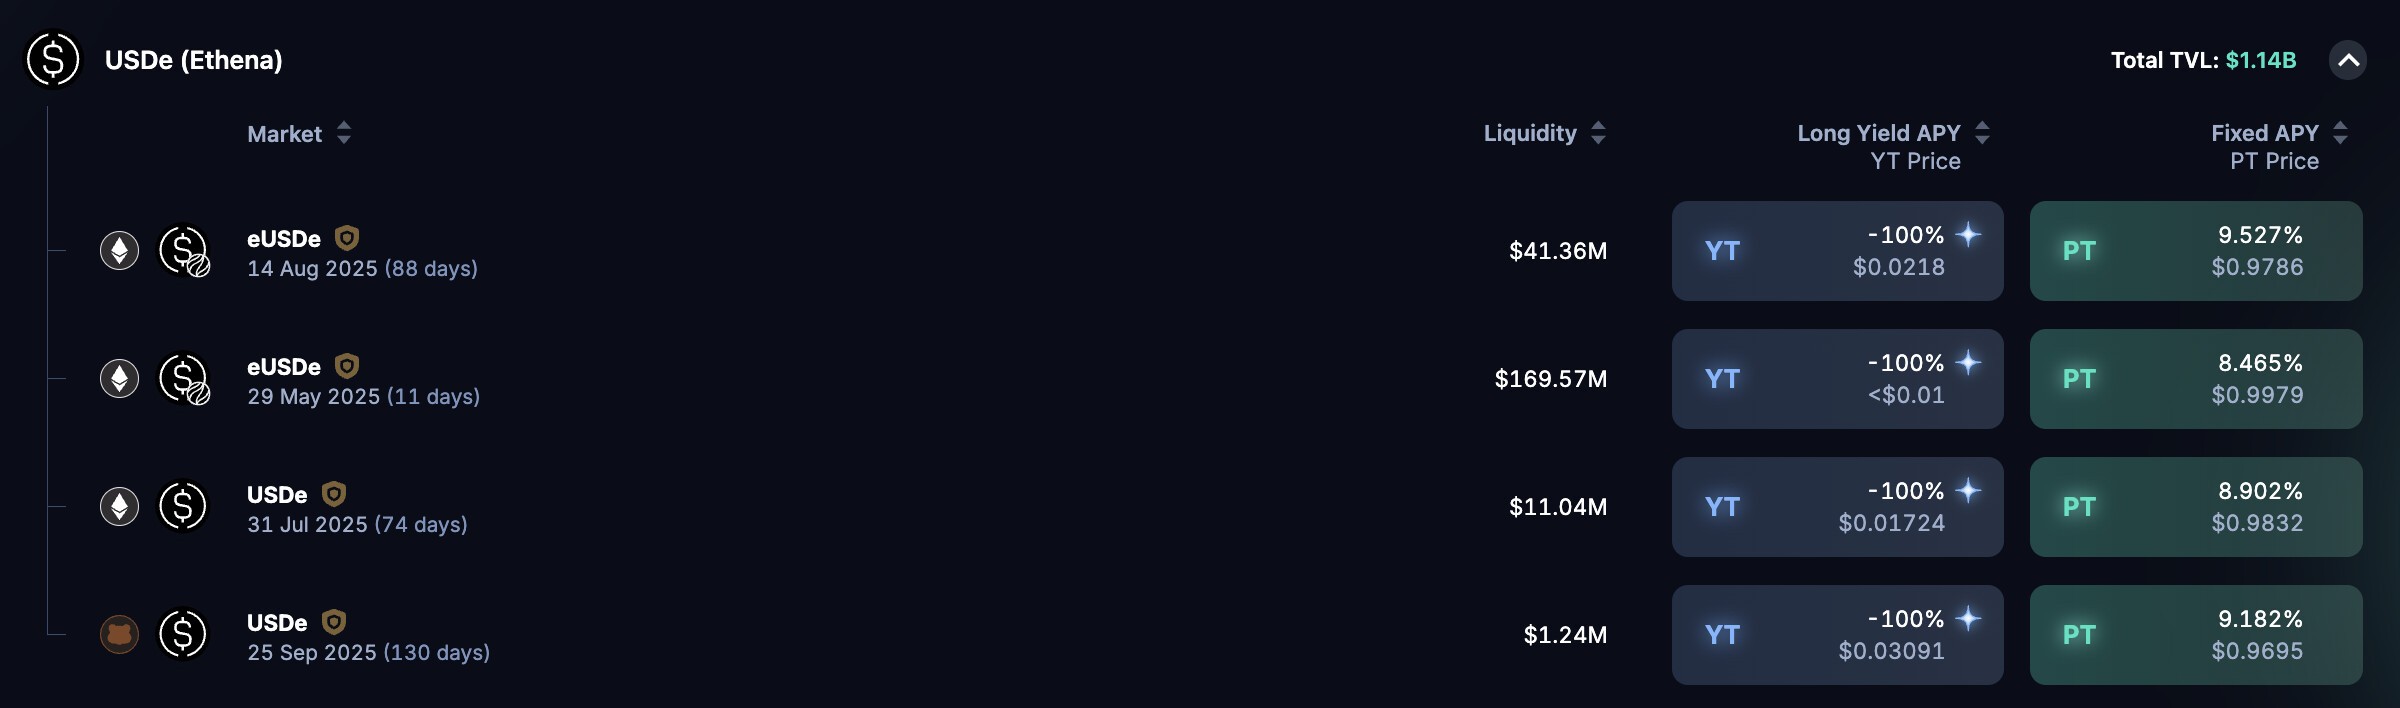Click the shield badge beside eUSDe 29 May
The image size is (2400, 708).
(x=346, y=366)
